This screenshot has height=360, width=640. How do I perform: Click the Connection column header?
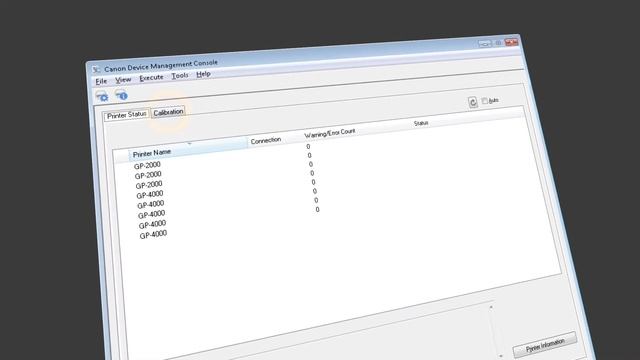click(266, 140)
